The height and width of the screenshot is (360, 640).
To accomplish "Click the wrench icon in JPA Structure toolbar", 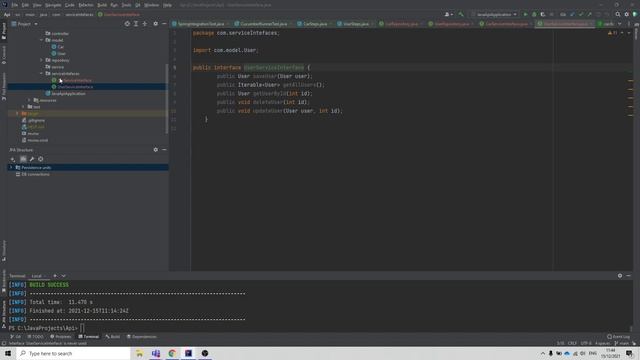I will pos(32,159).
